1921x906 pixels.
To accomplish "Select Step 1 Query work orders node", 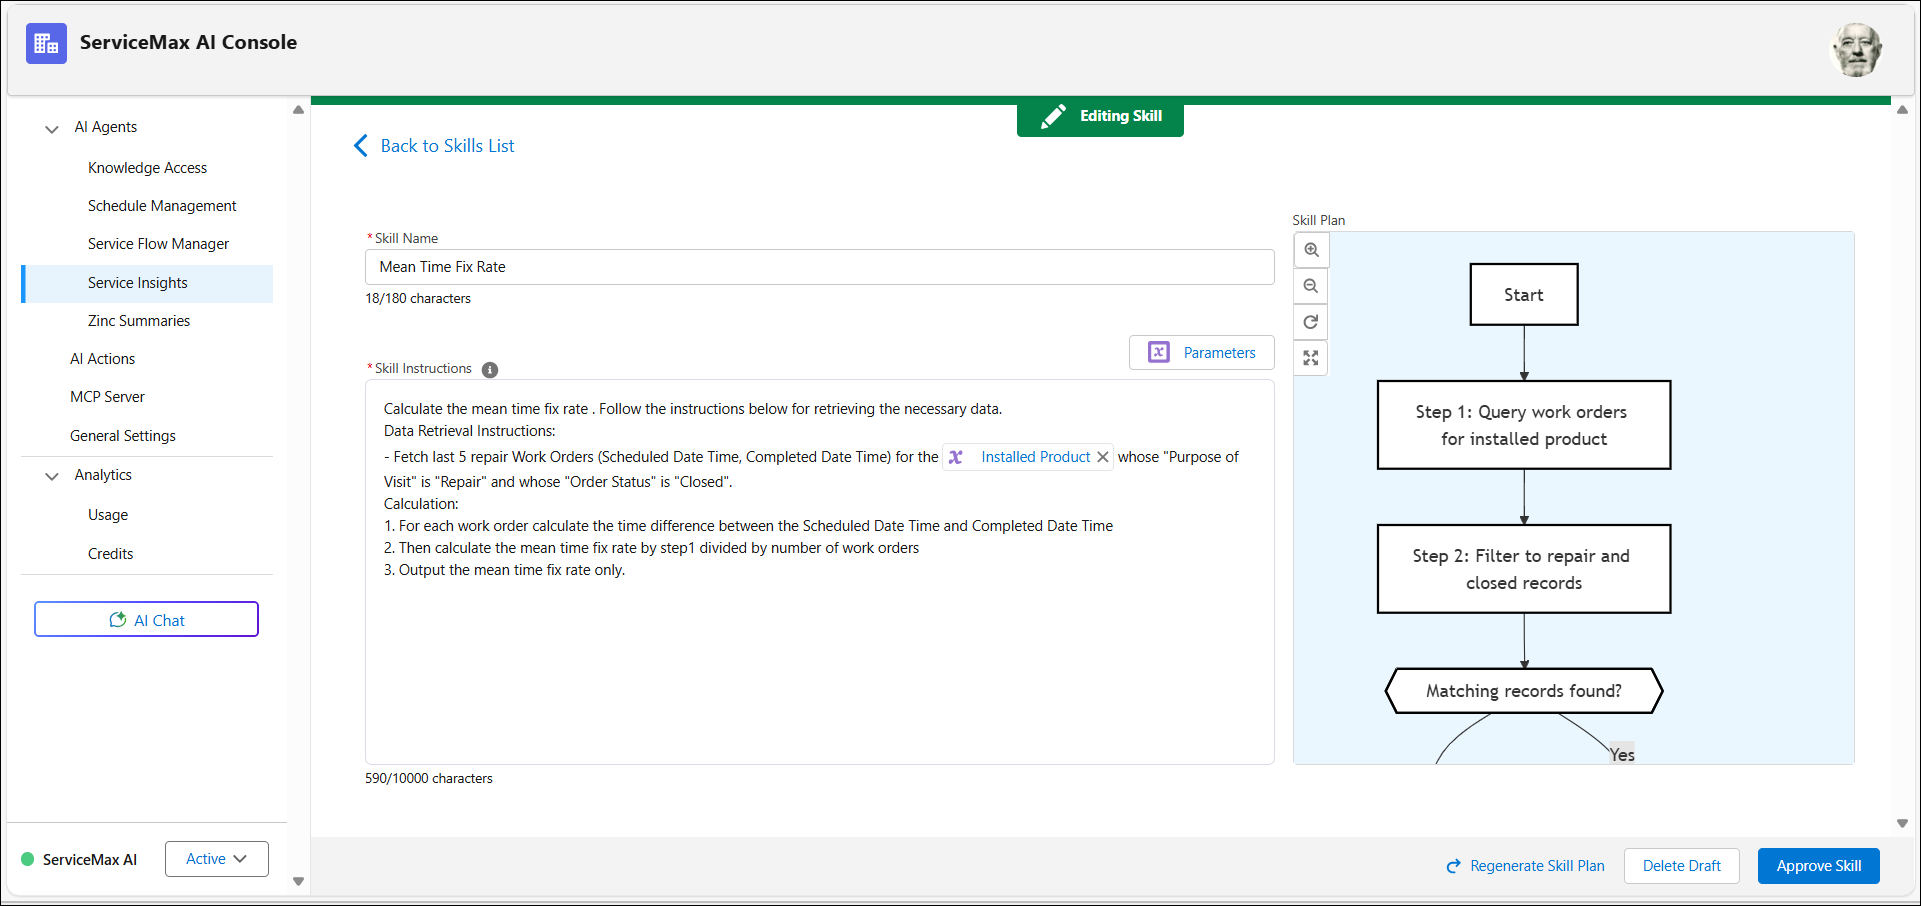I will [x=1524, y=425].
